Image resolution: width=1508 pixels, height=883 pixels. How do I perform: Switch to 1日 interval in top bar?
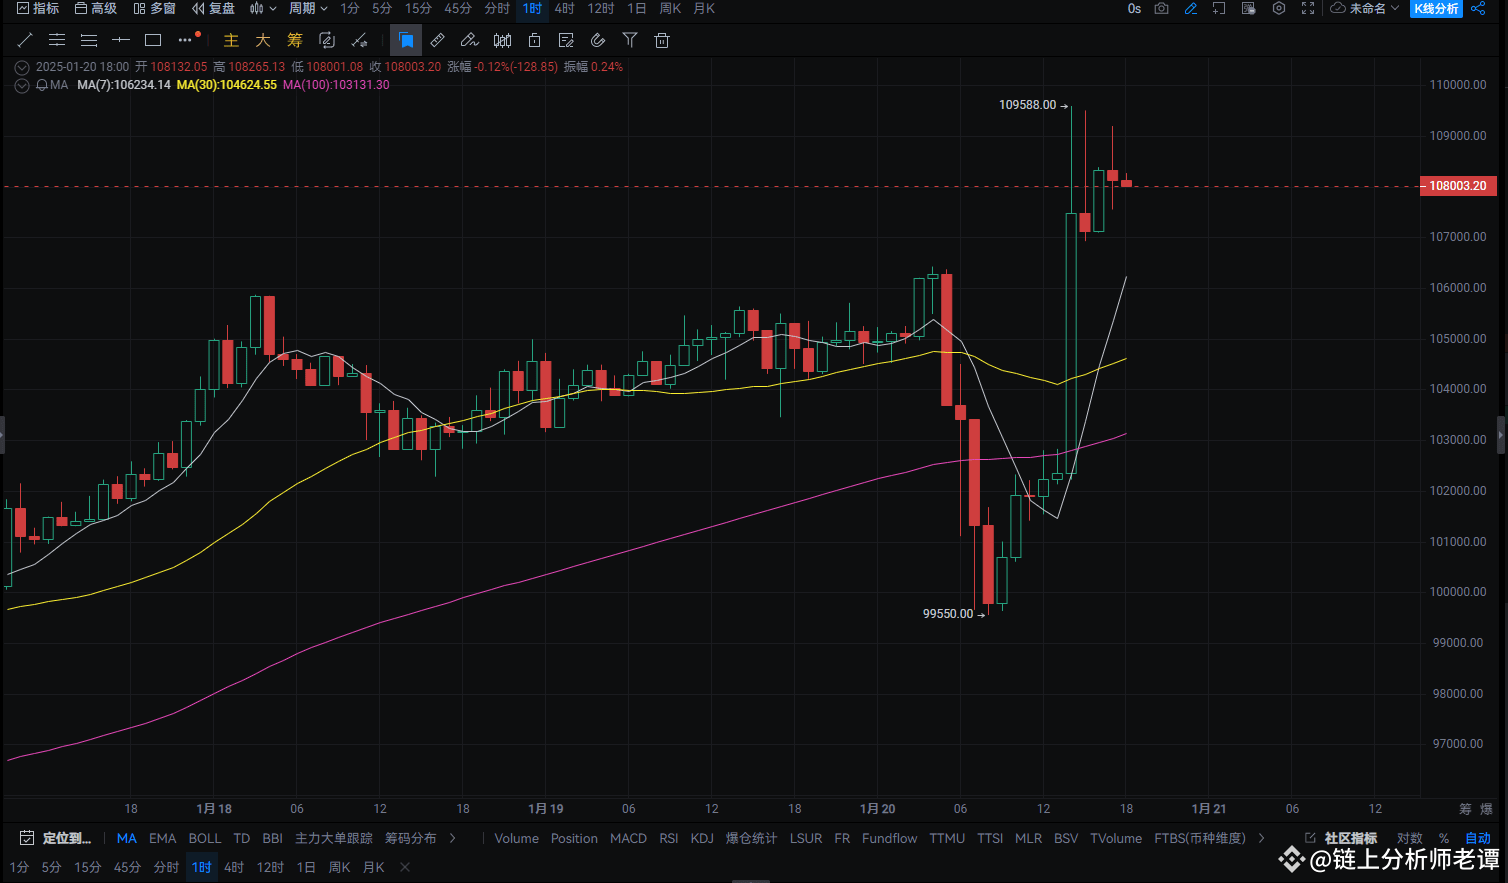[637, 8]
